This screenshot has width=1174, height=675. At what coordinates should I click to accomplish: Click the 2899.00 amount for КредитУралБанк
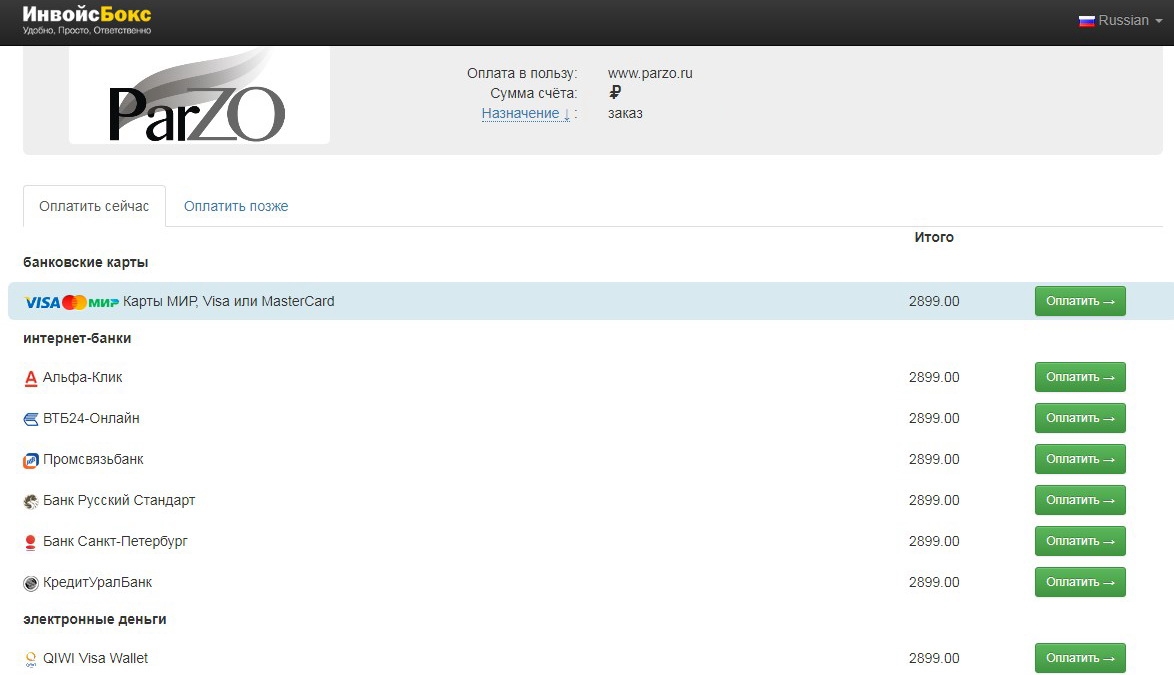pos(934,582)
